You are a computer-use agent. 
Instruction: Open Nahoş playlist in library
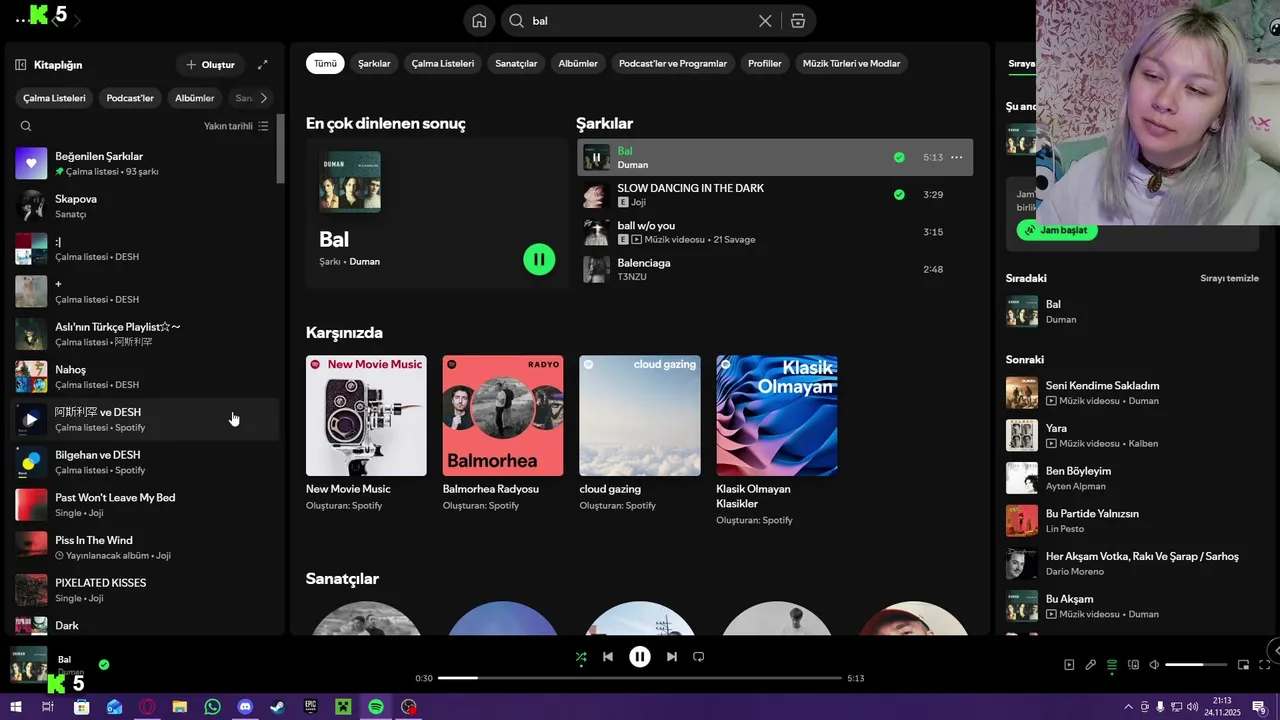[145, 377]
